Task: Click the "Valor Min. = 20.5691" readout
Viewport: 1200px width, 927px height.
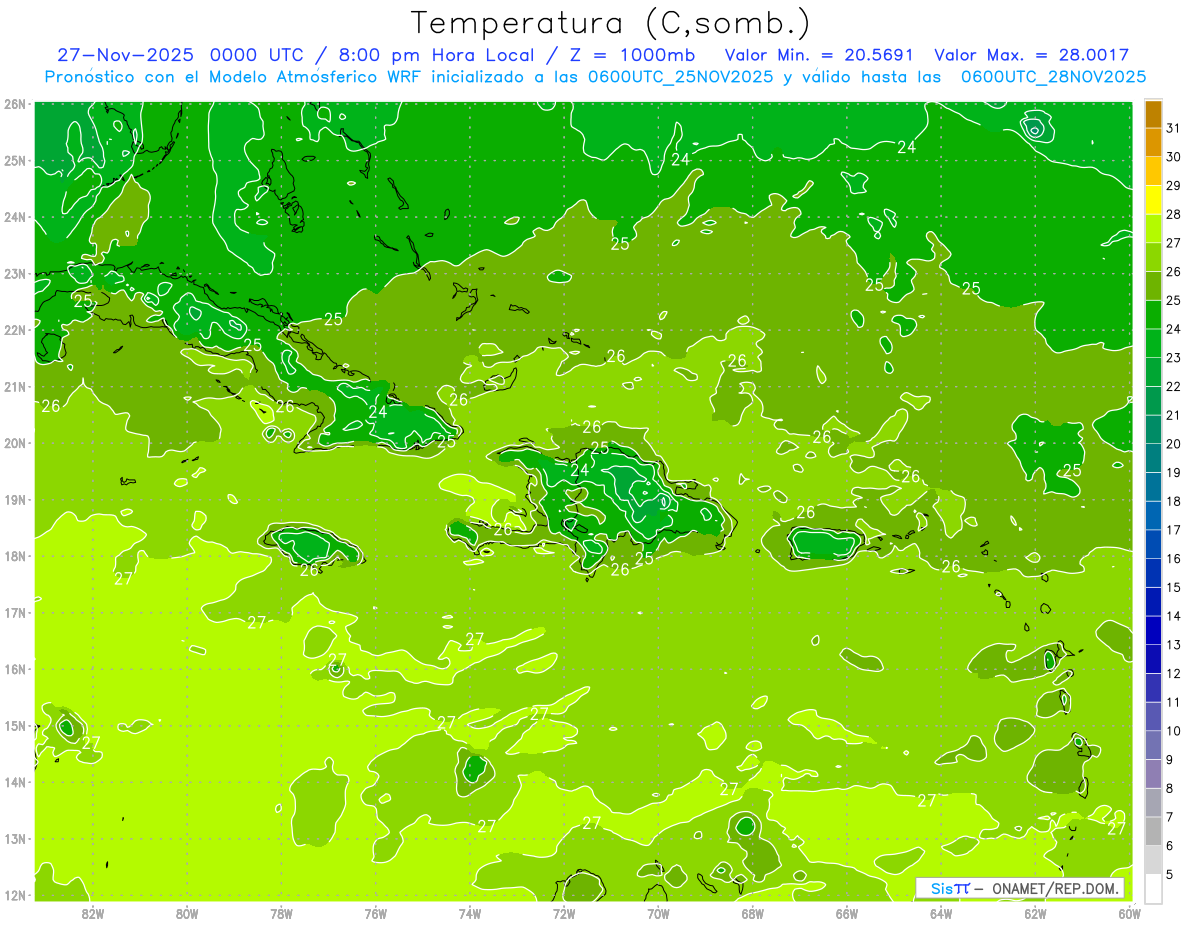Action: coord(818,55)
